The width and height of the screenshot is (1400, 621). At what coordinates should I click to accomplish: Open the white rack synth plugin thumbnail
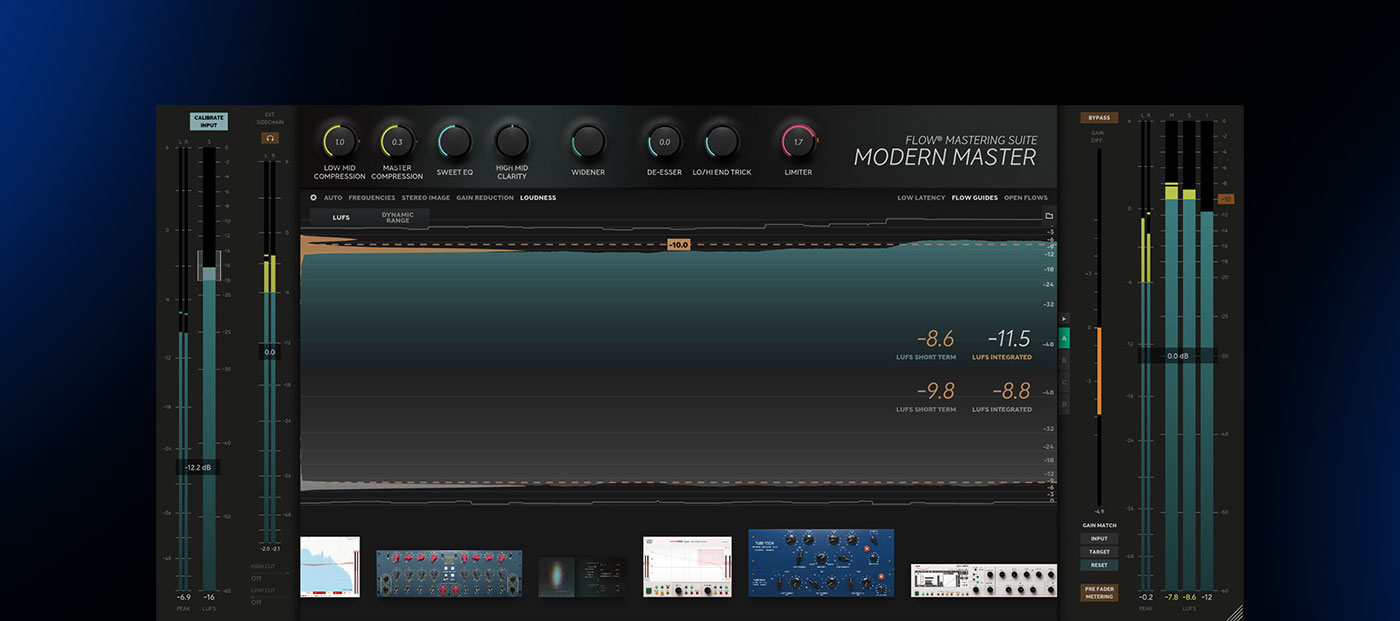pyautogui.click(x=983, y=581)
